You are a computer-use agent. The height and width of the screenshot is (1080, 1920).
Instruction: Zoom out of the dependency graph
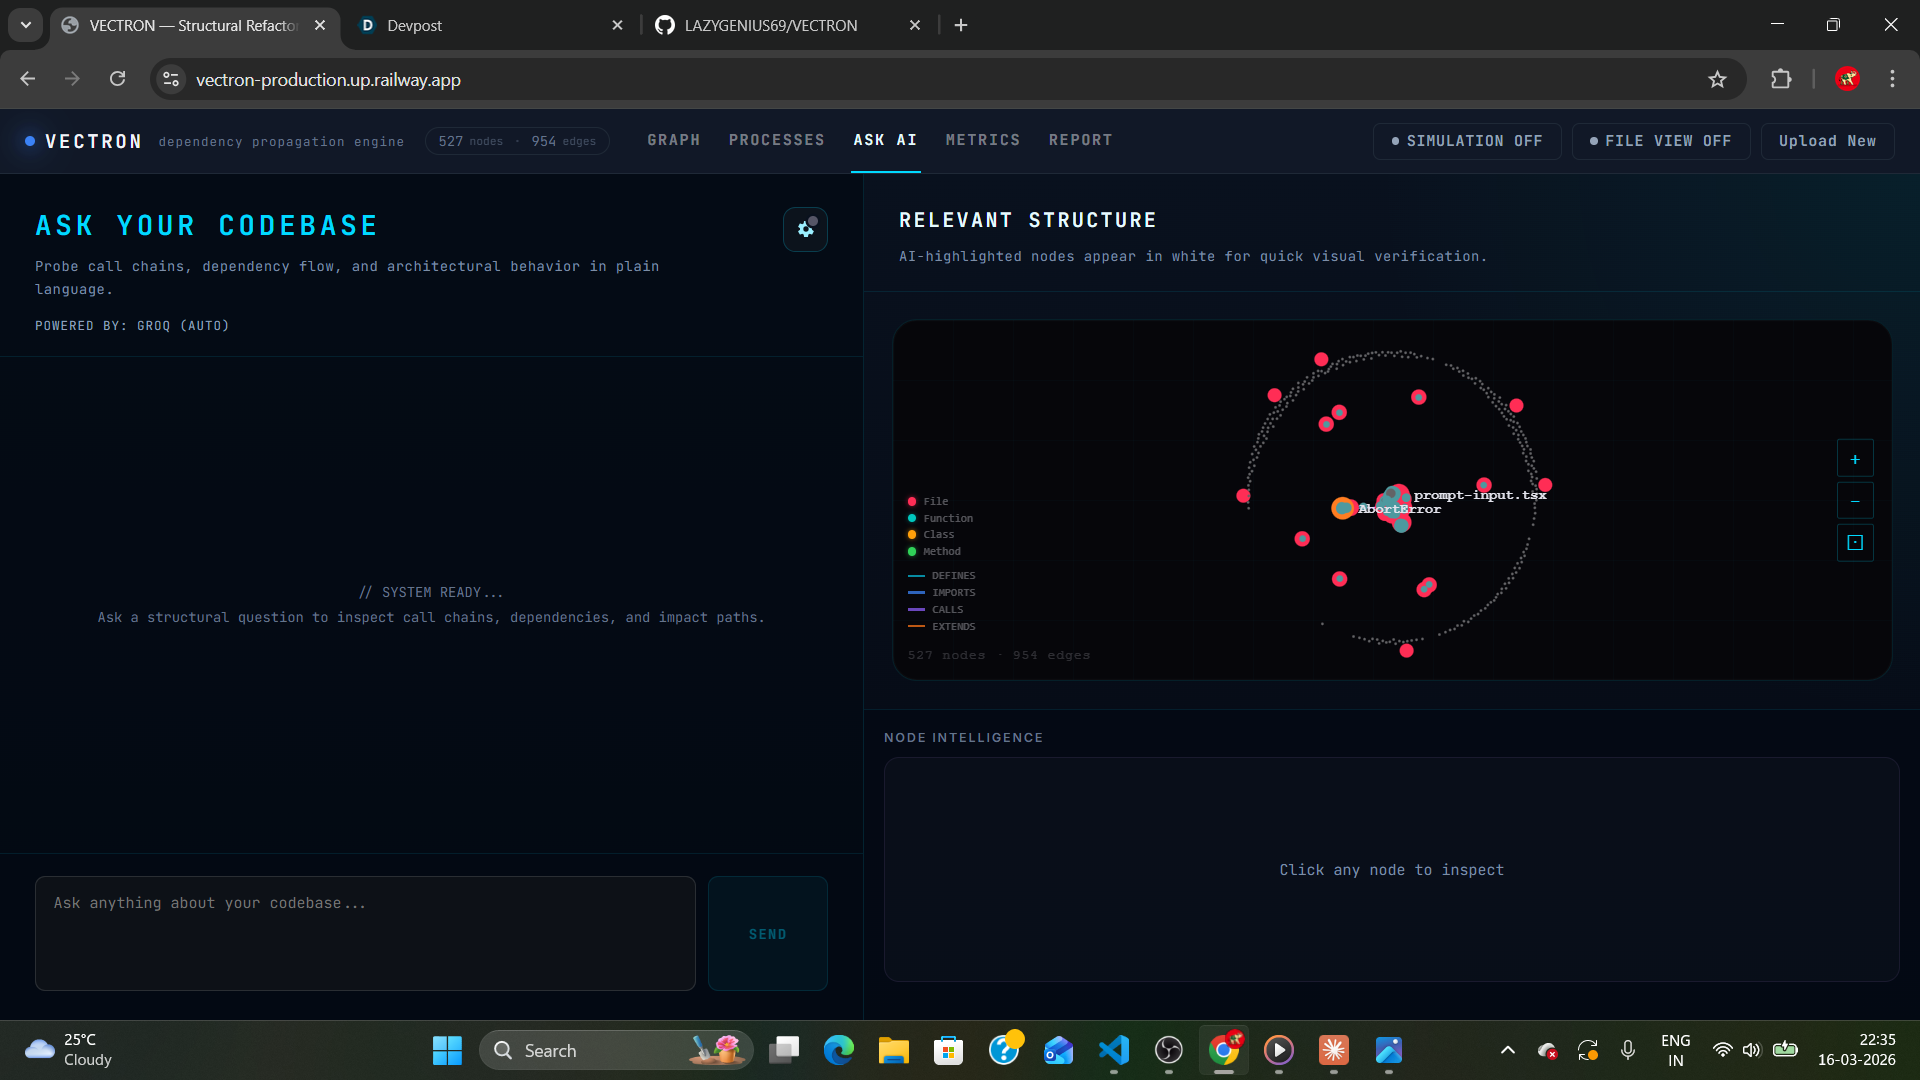1855,500
